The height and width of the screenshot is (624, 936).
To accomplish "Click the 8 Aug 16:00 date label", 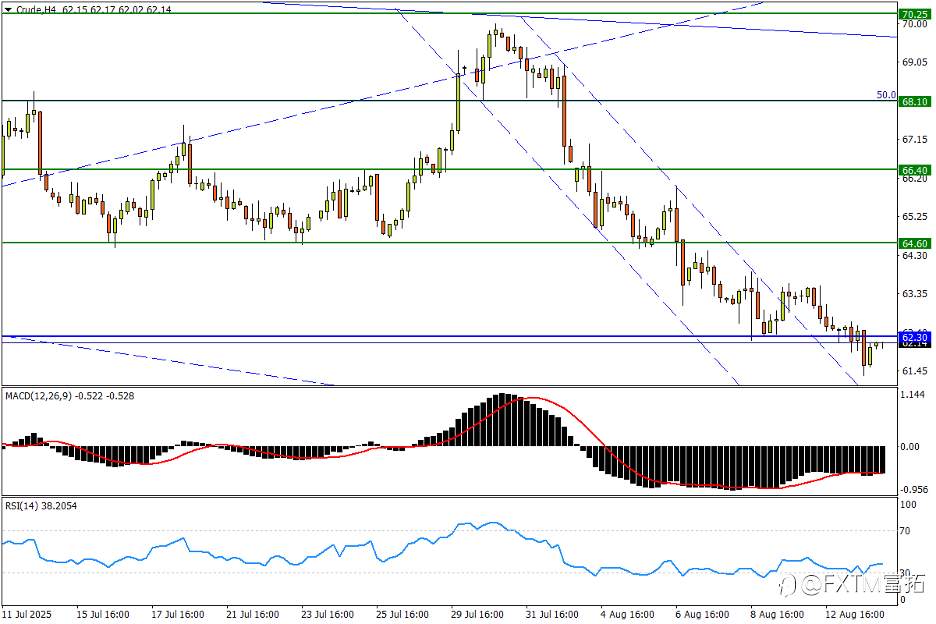I will pos(777,614).
